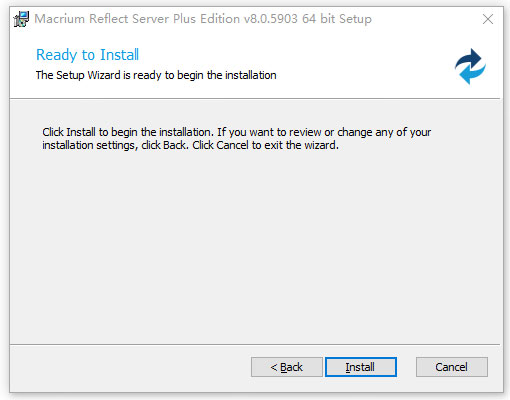
Task: Click the 'Macrium Reflect Server Plus Edition' title text
Action: pos(137,19)
